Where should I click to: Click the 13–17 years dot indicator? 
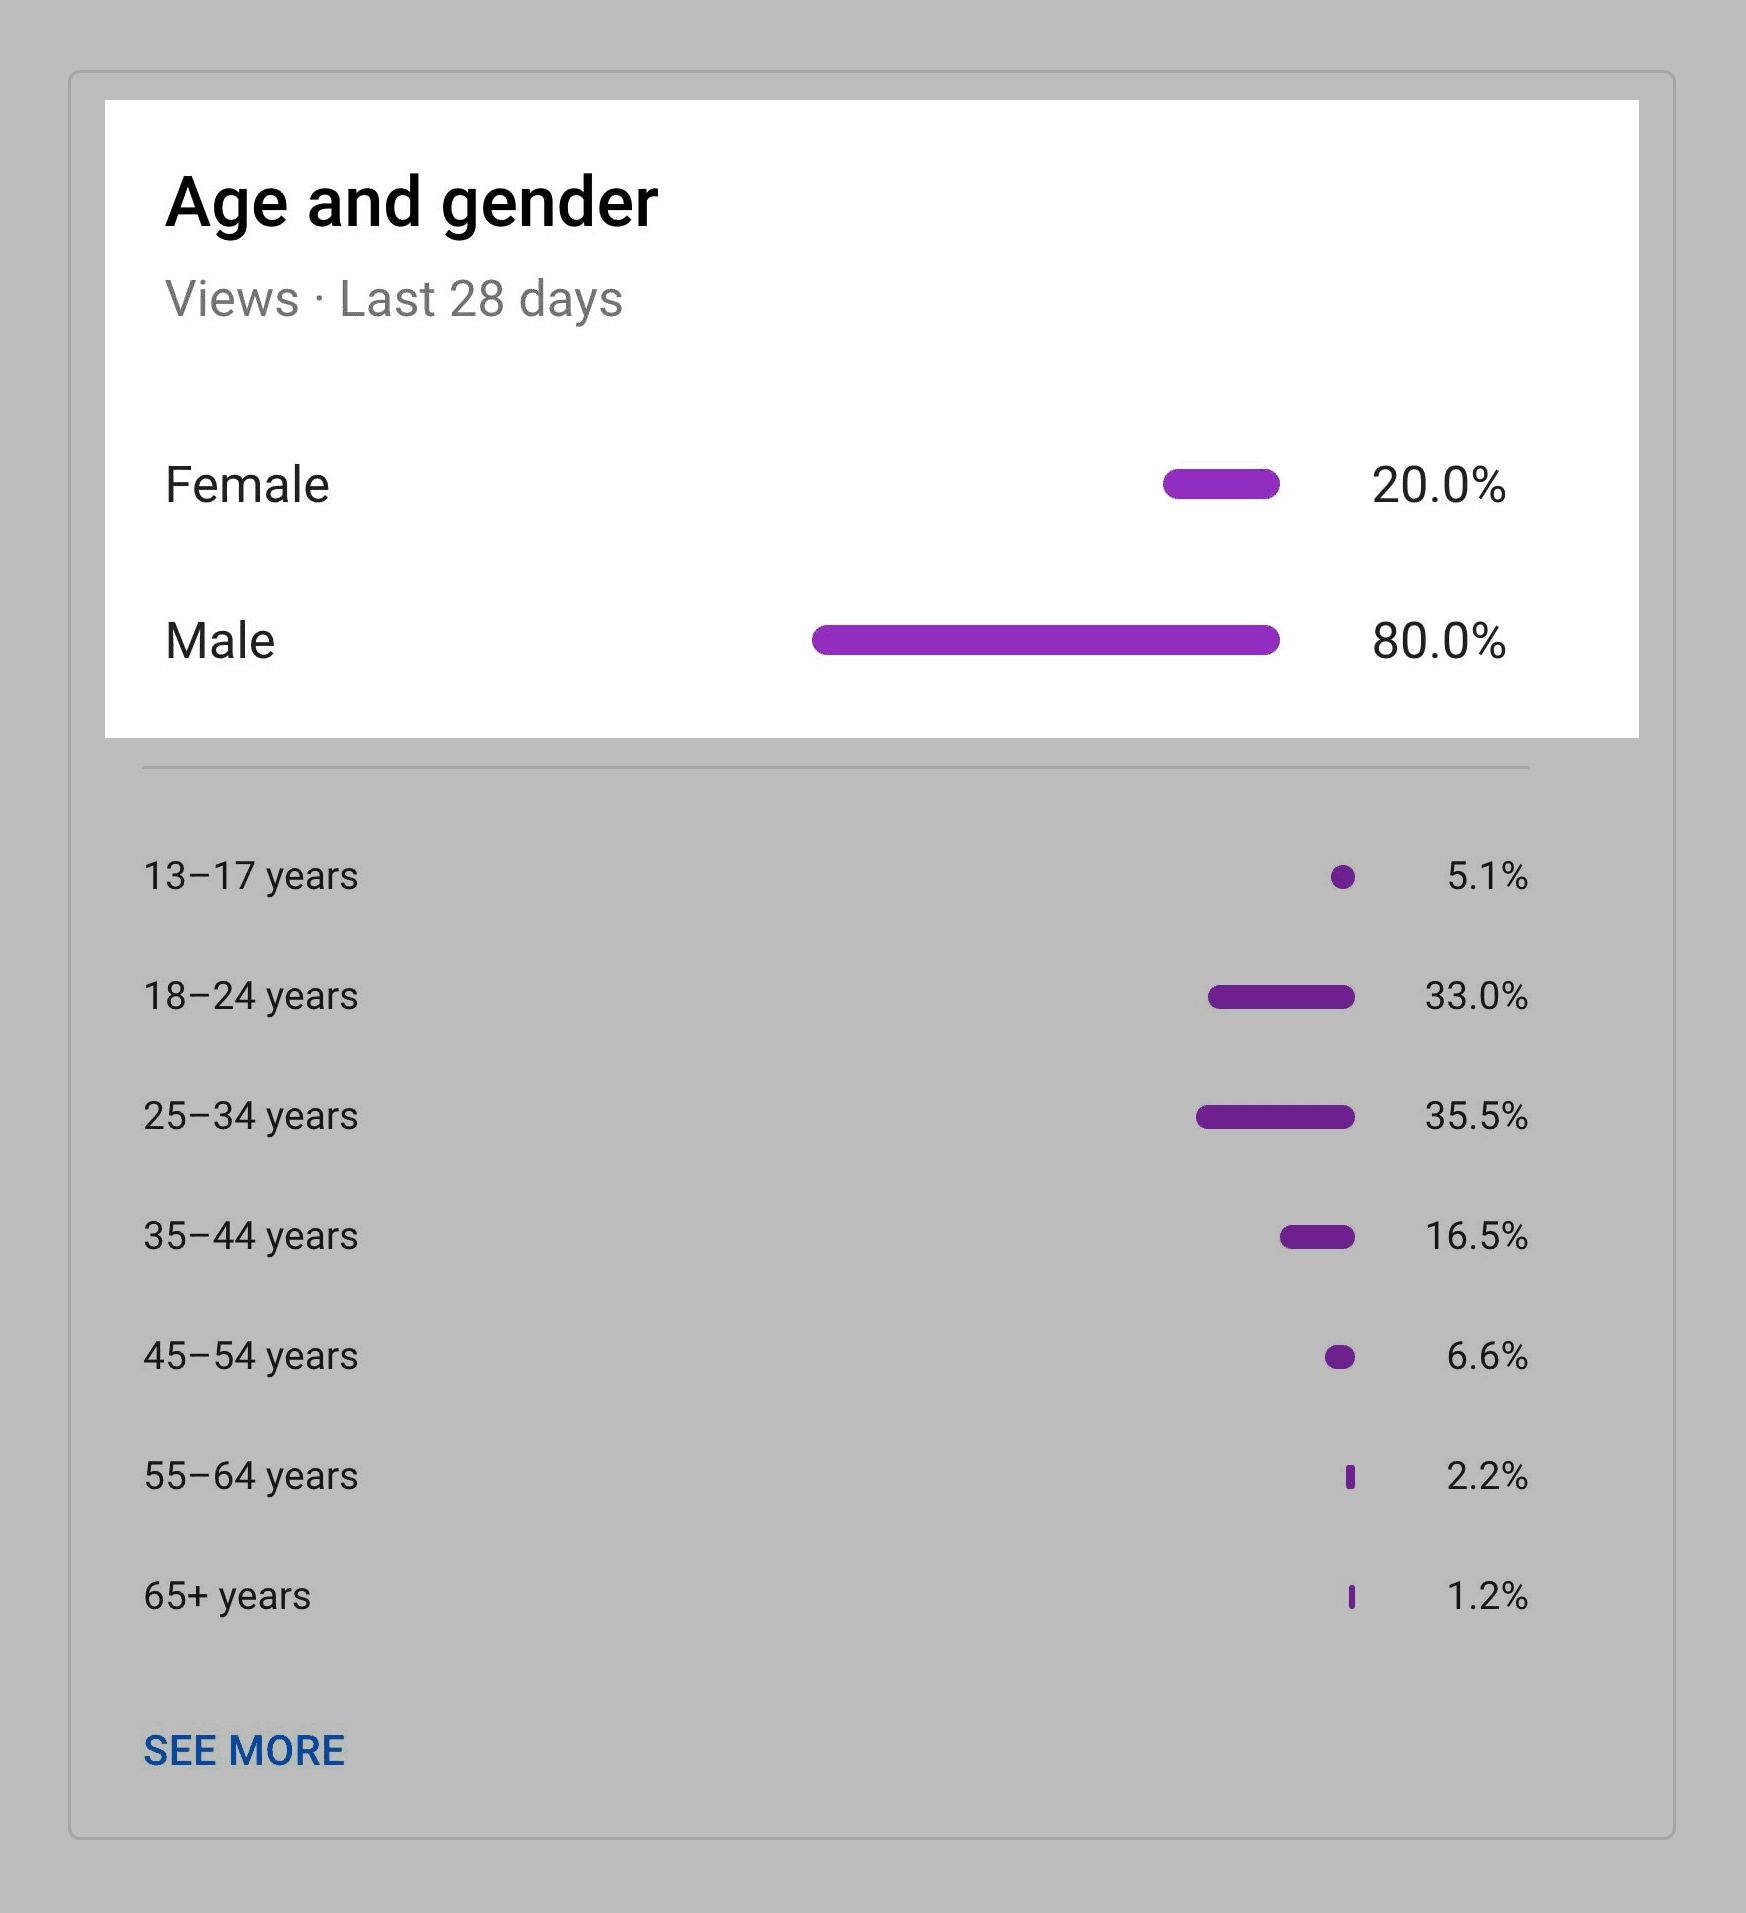(1343, 877)
